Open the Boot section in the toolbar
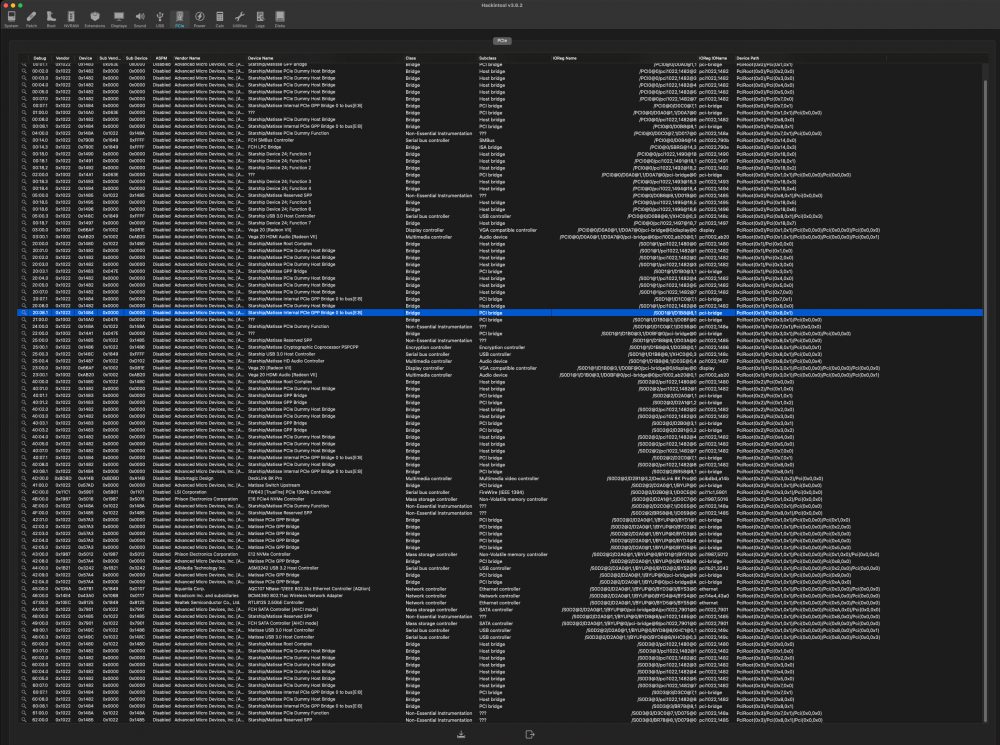 51,18
